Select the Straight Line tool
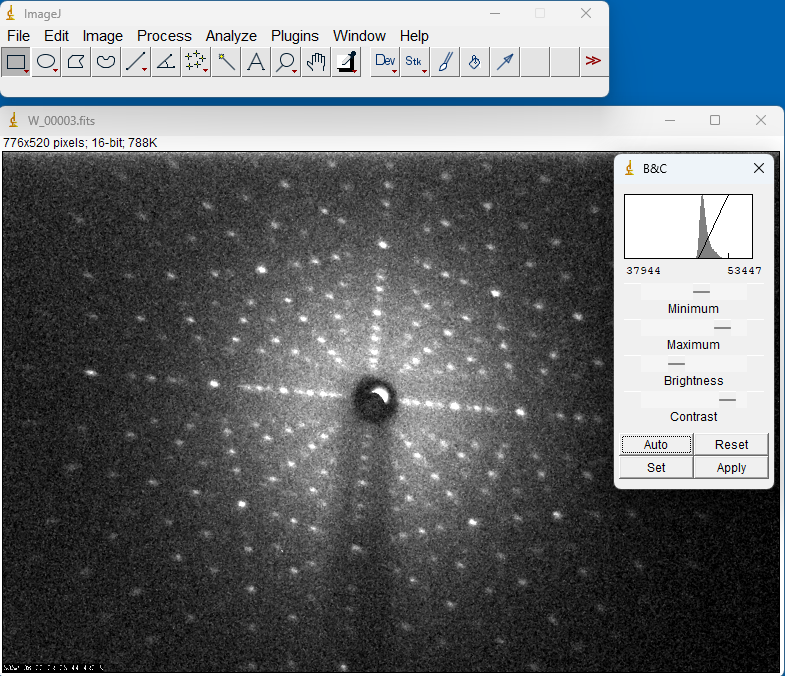Image resolution: width=785 pixels, height=676 pixels. point(136,62)
